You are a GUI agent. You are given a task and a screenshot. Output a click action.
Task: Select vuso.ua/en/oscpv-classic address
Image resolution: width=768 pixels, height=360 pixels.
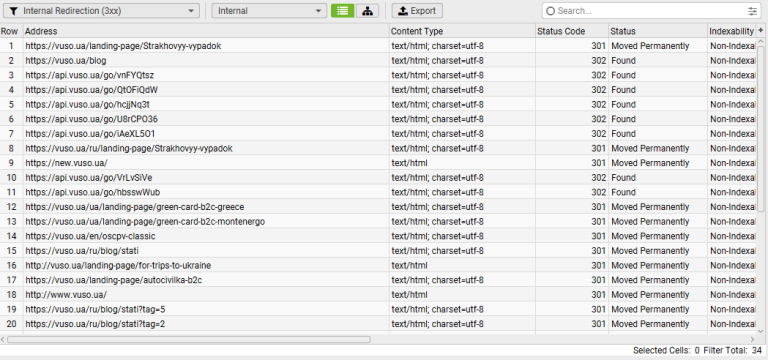tap(206, 236)
